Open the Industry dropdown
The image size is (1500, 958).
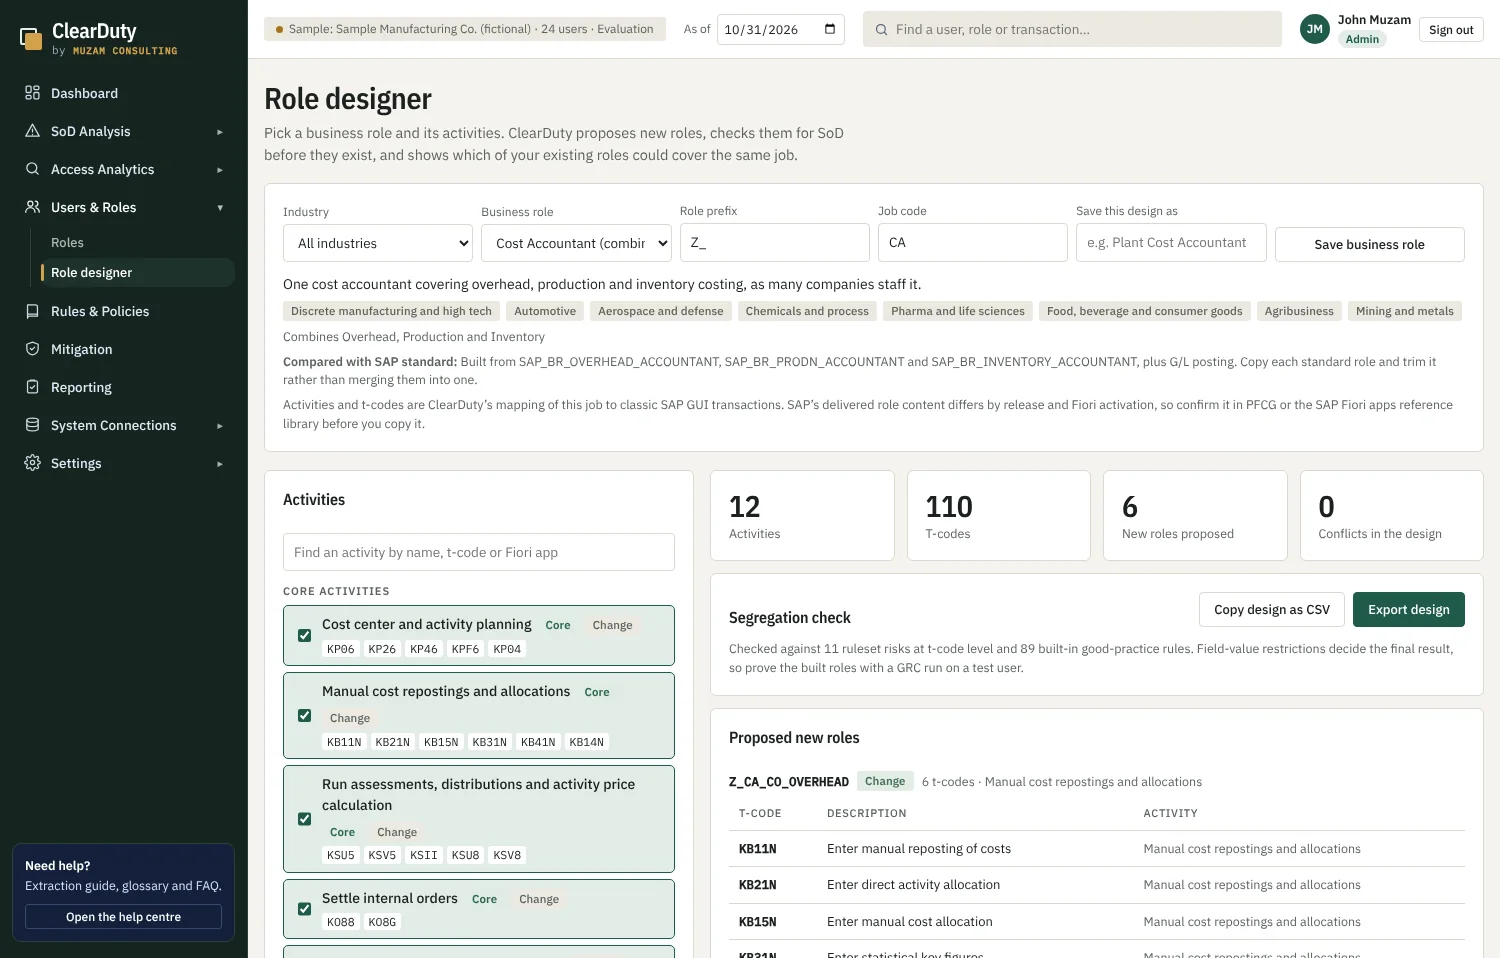tap(378, 243)
